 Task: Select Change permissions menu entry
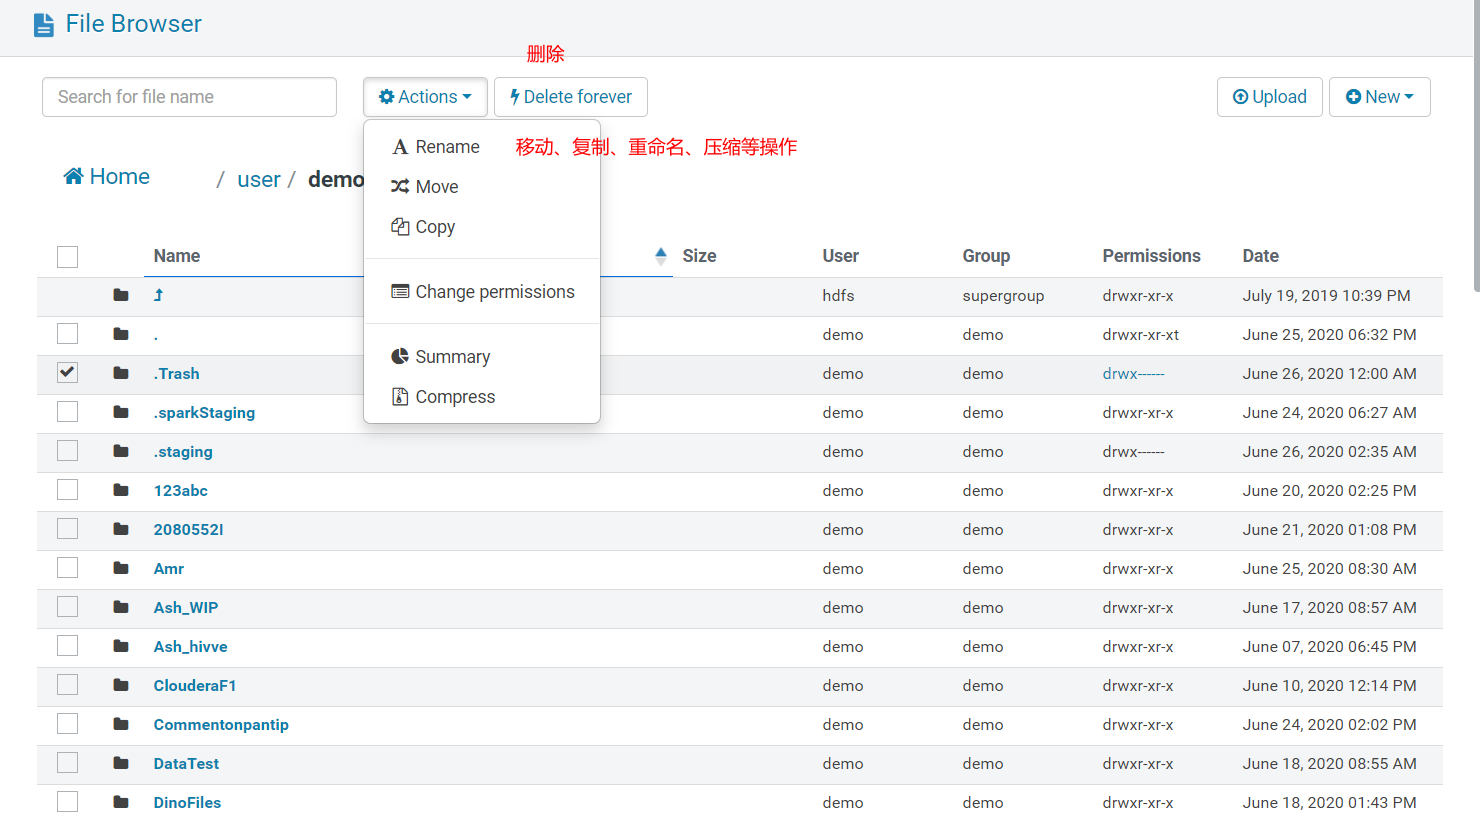click(482, 292)
